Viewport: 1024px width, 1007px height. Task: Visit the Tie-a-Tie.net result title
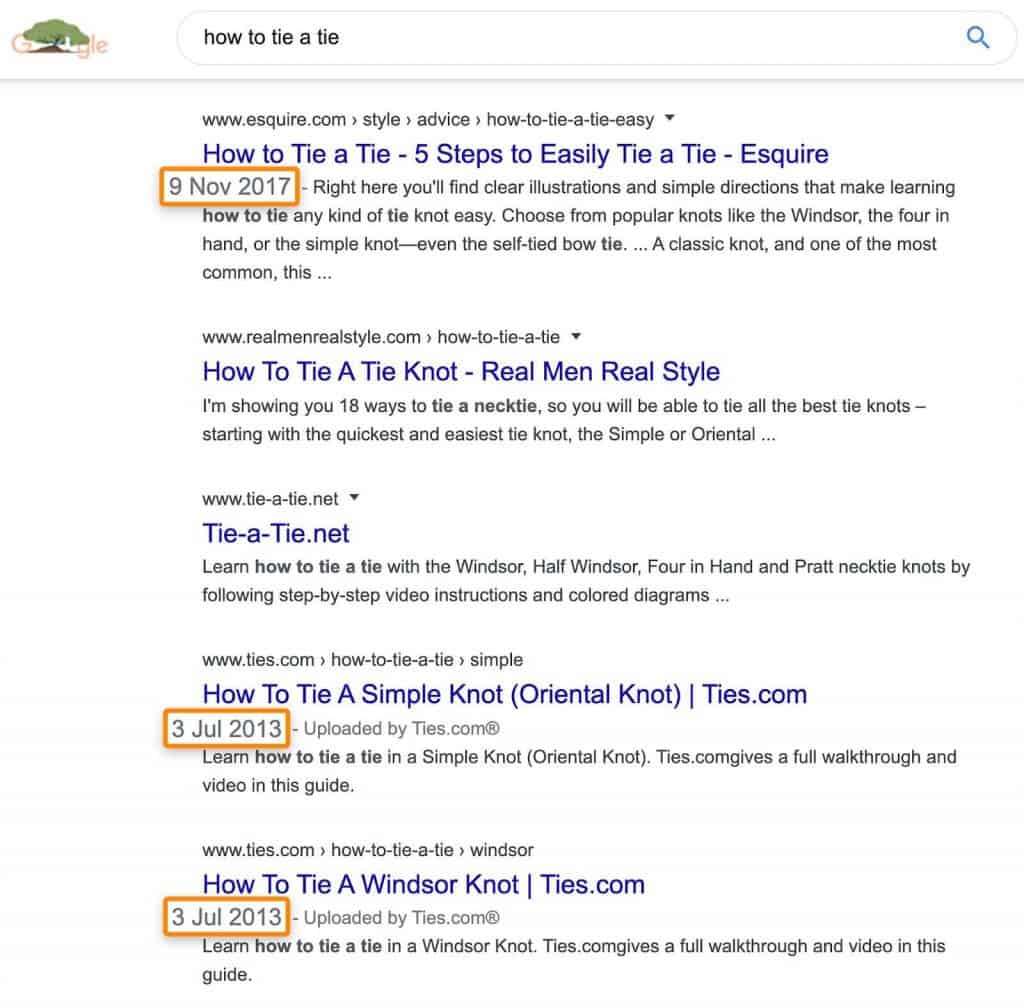pyautogui.click(x=276, y=533)
